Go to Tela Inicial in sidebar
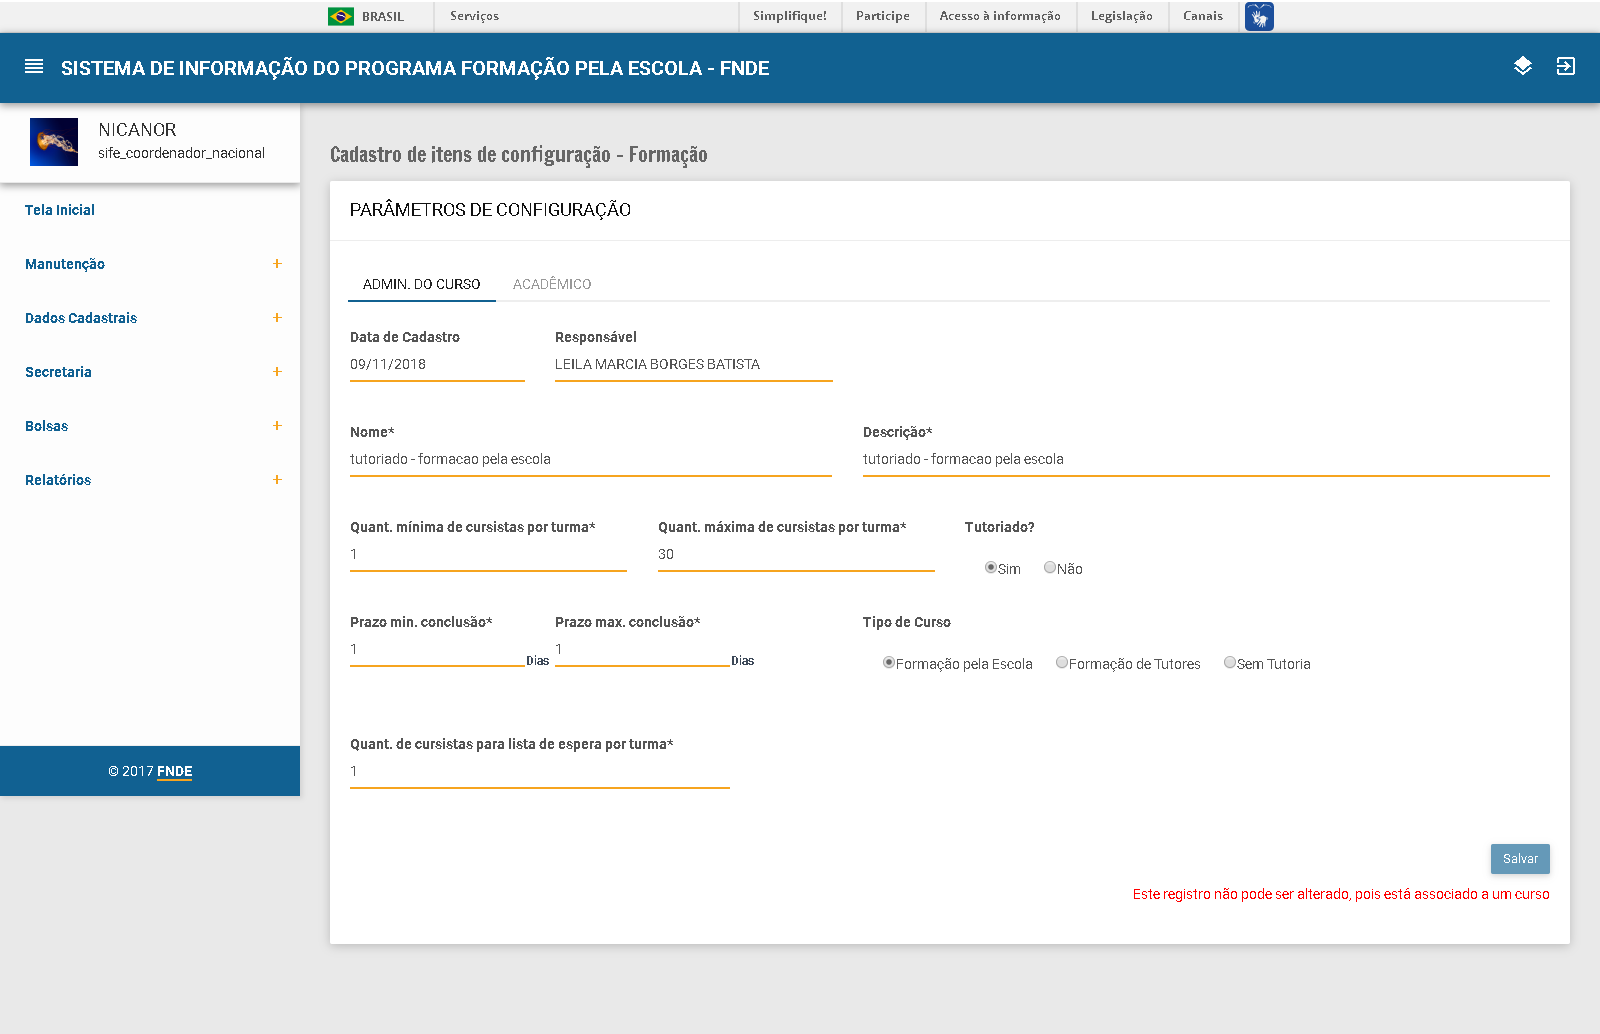The width and height of the screenshot is (1600, 1034). 60,210
